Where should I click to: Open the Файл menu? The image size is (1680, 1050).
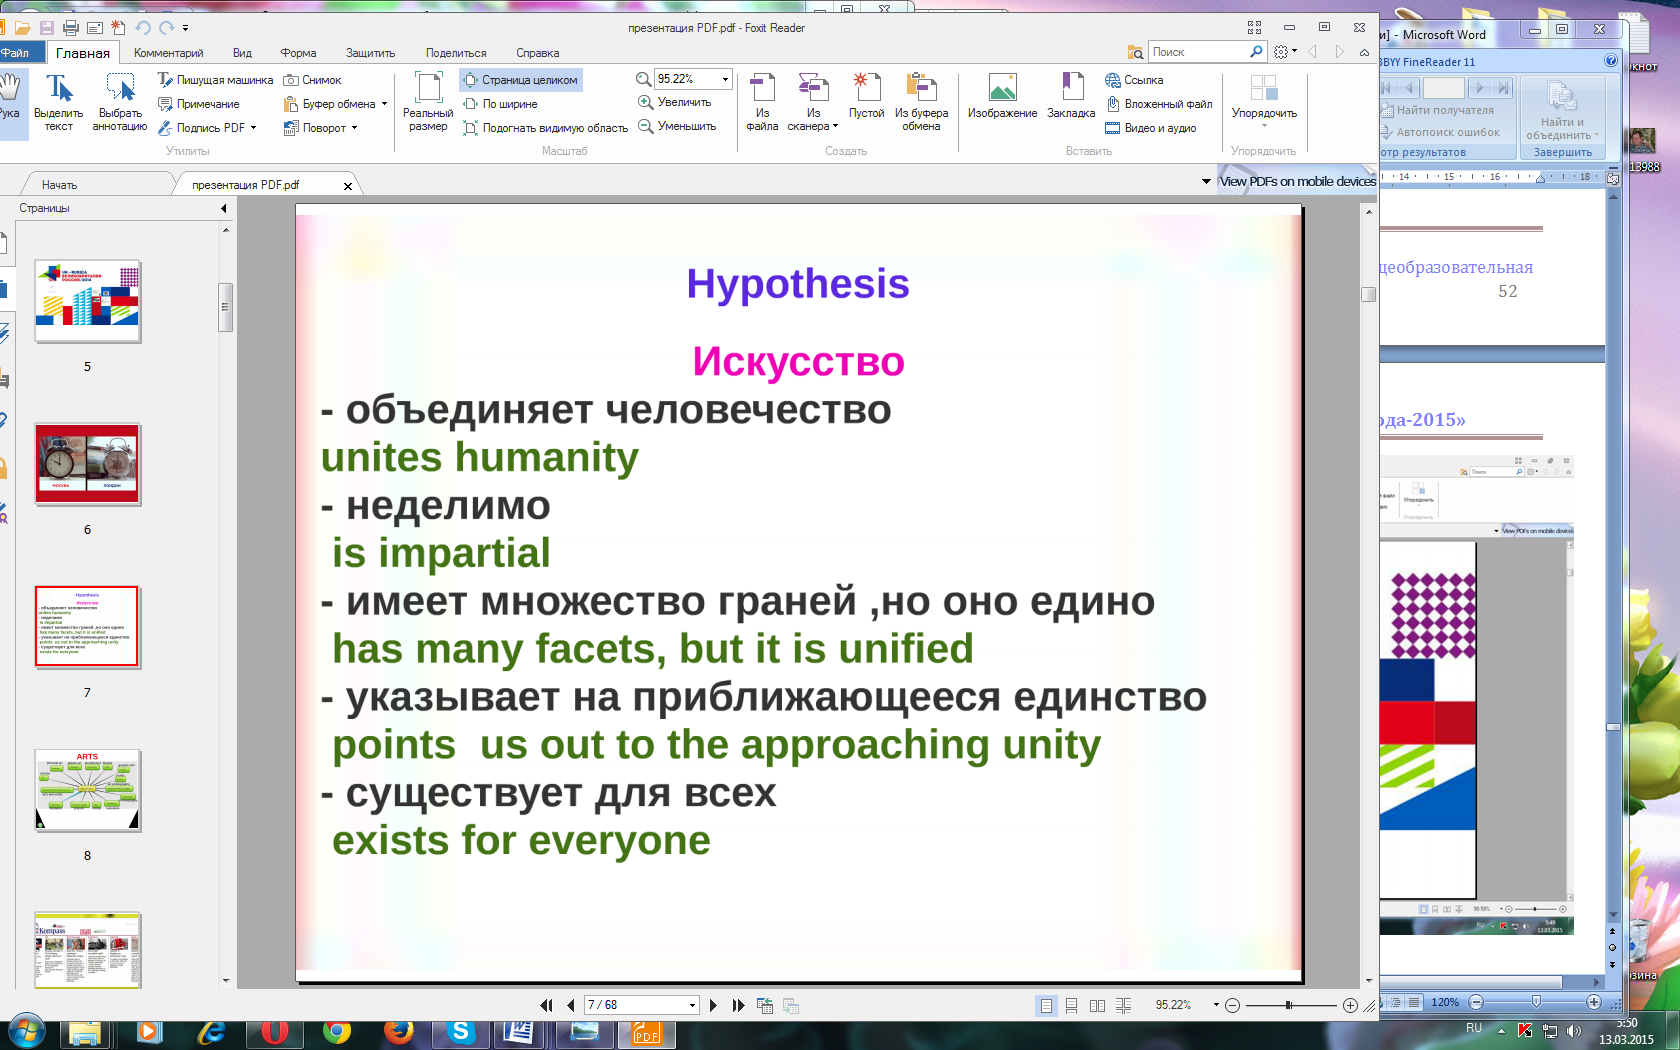pyautogui.click(x=15, y=53)
